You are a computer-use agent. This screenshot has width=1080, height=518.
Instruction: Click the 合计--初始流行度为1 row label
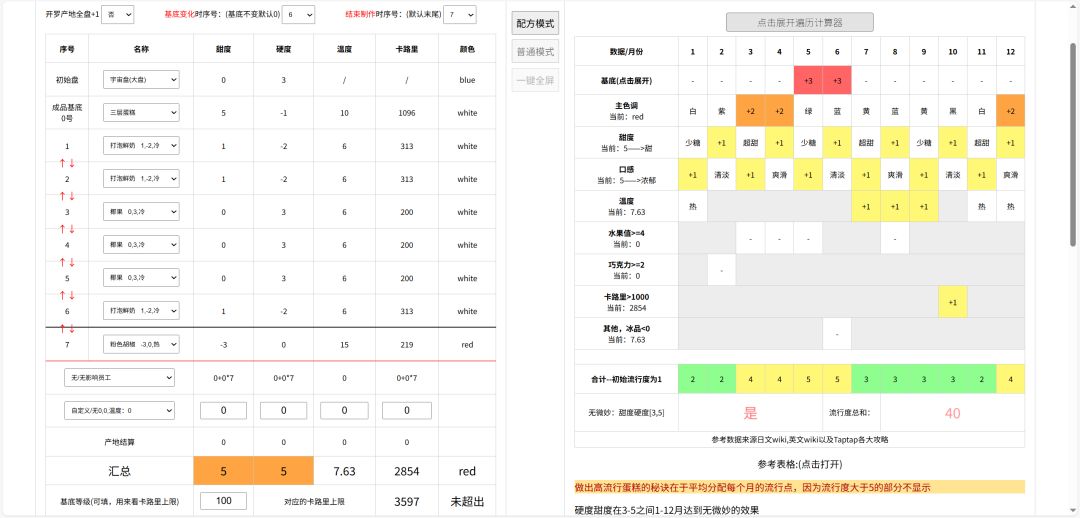pos(626,380)
